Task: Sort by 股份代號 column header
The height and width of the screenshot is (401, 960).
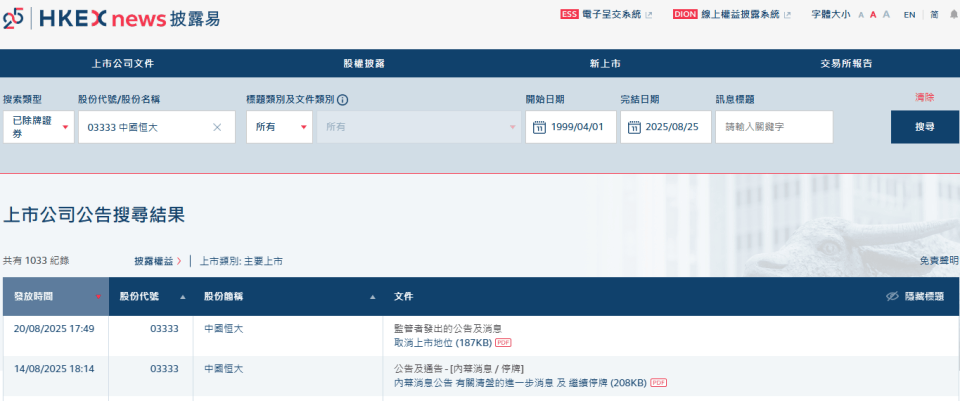Action: click(151, 296)
